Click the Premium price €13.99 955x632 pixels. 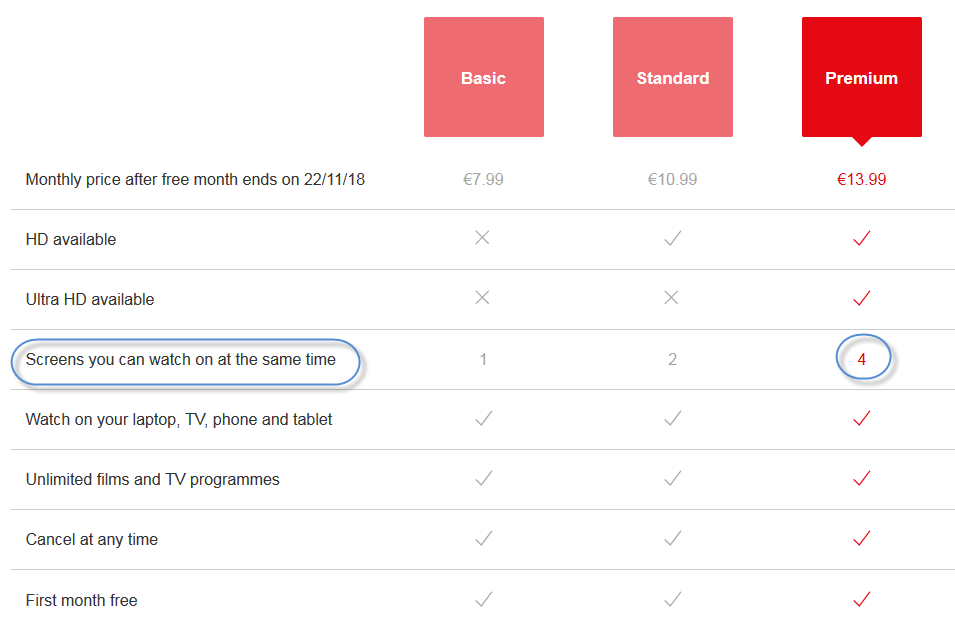pyautogui.click(x=861, y=180)
